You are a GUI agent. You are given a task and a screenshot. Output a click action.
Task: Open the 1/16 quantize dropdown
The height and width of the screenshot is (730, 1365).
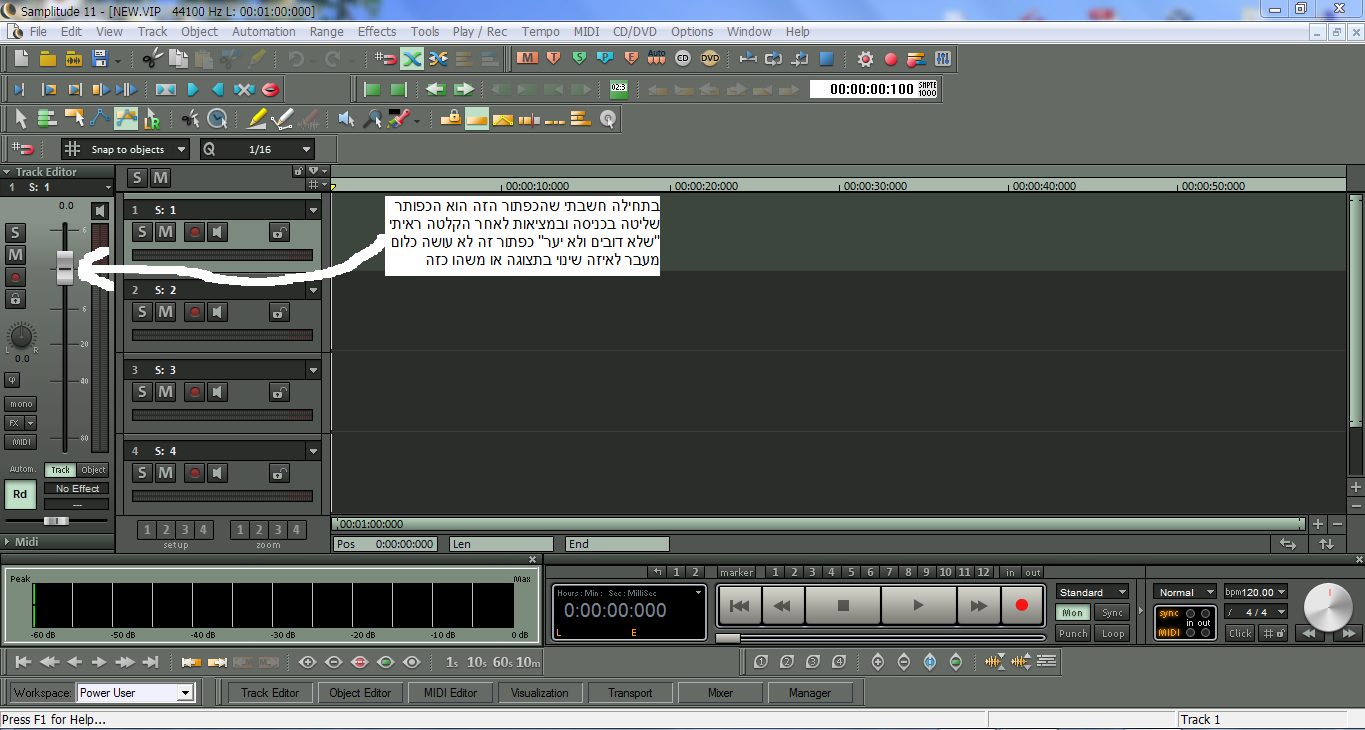258,149
